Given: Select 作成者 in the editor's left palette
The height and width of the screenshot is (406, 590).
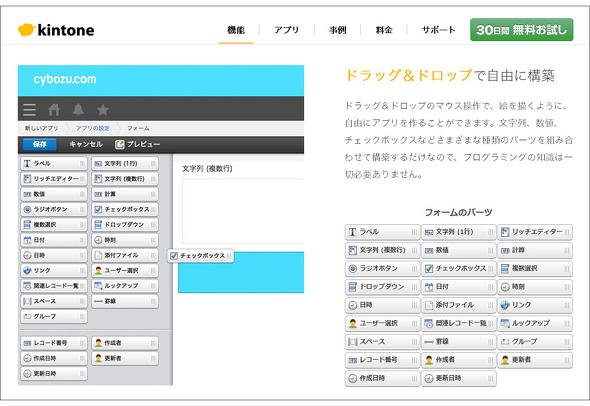Looking at the screenshot, I should pyautogui.click(x=125, y=343).
